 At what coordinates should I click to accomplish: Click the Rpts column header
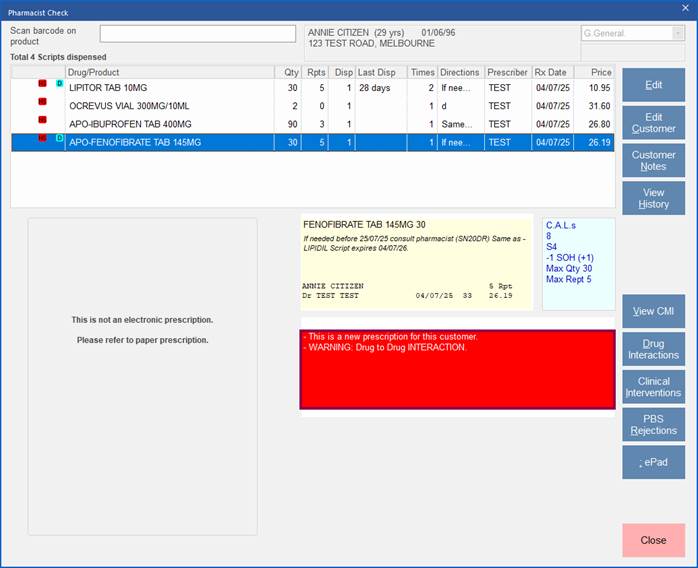tap(315, 72)
